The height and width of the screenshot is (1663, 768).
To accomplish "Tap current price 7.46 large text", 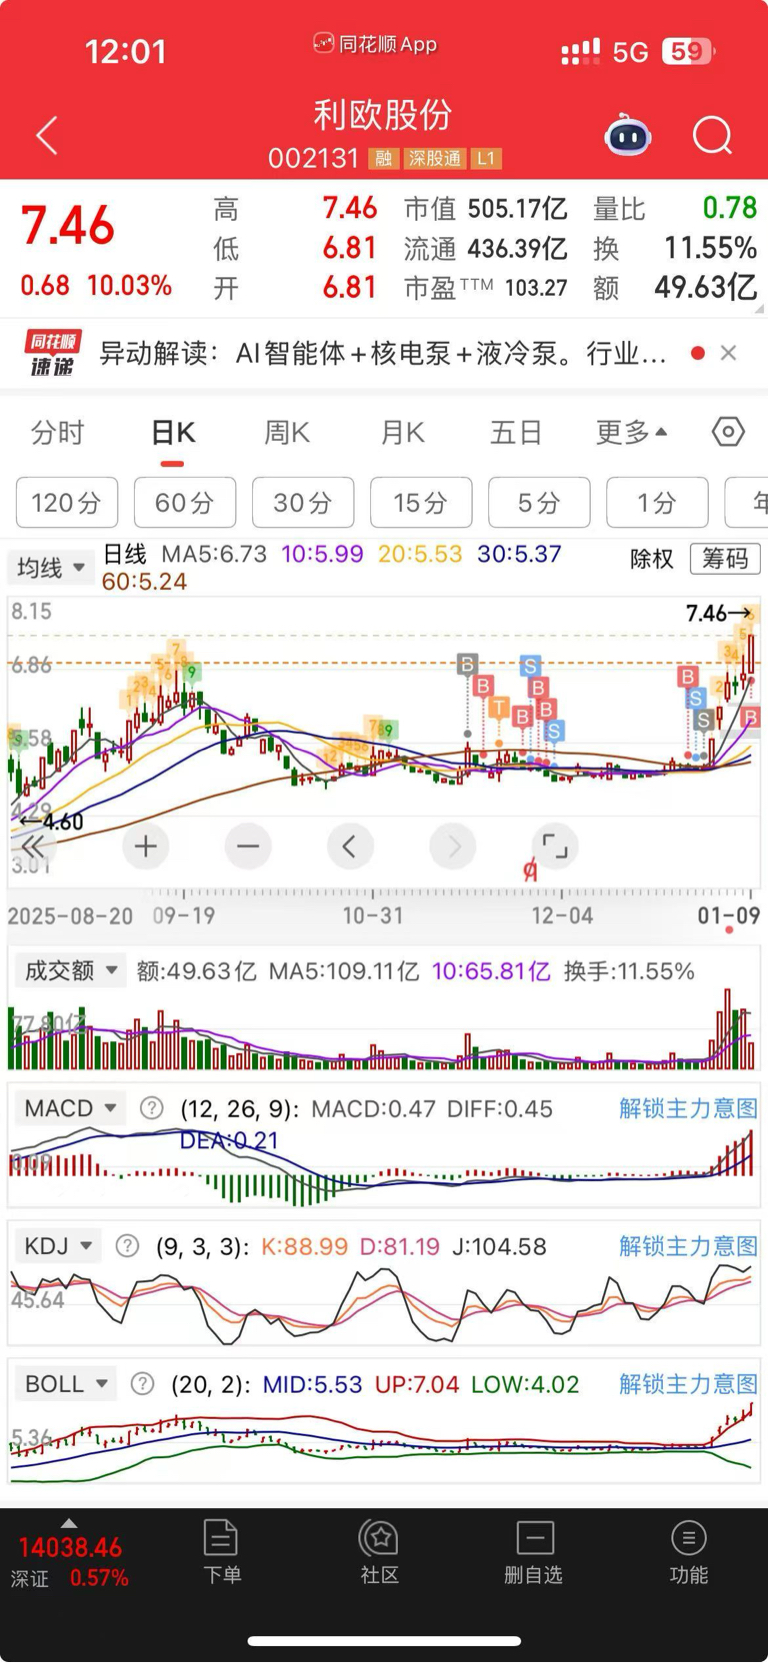I will point(68,225).
